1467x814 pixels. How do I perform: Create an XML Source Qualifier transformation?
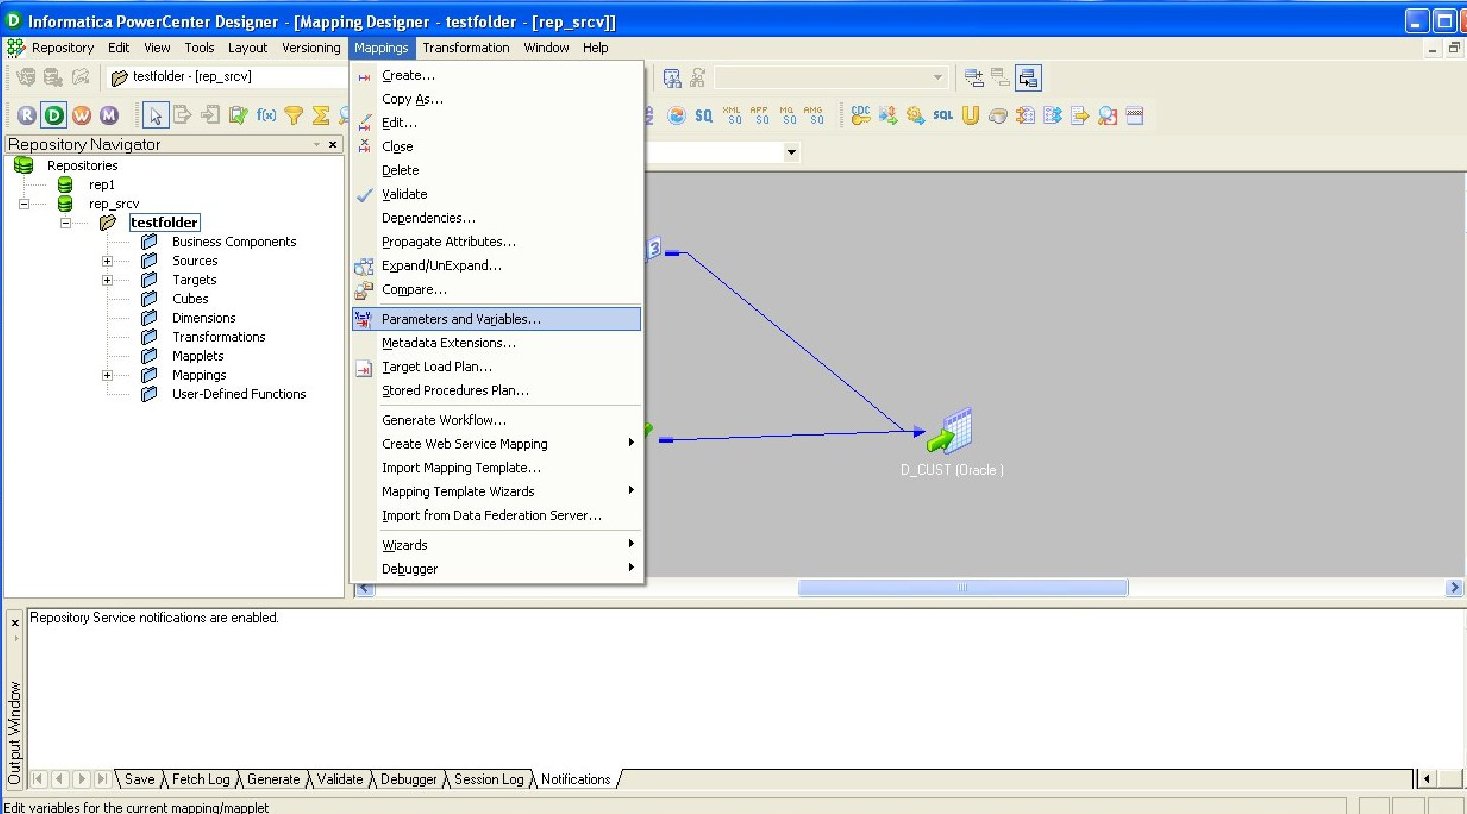tap(731, 115)
